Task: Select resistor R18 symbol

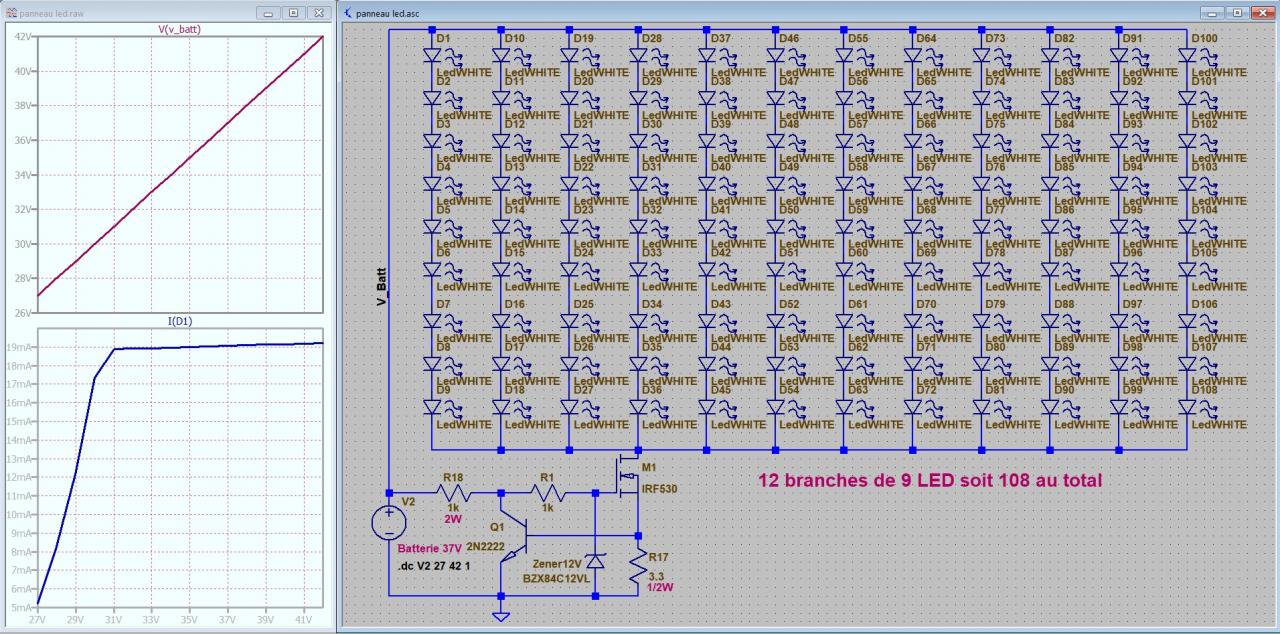Action: [x=453, y=493]
